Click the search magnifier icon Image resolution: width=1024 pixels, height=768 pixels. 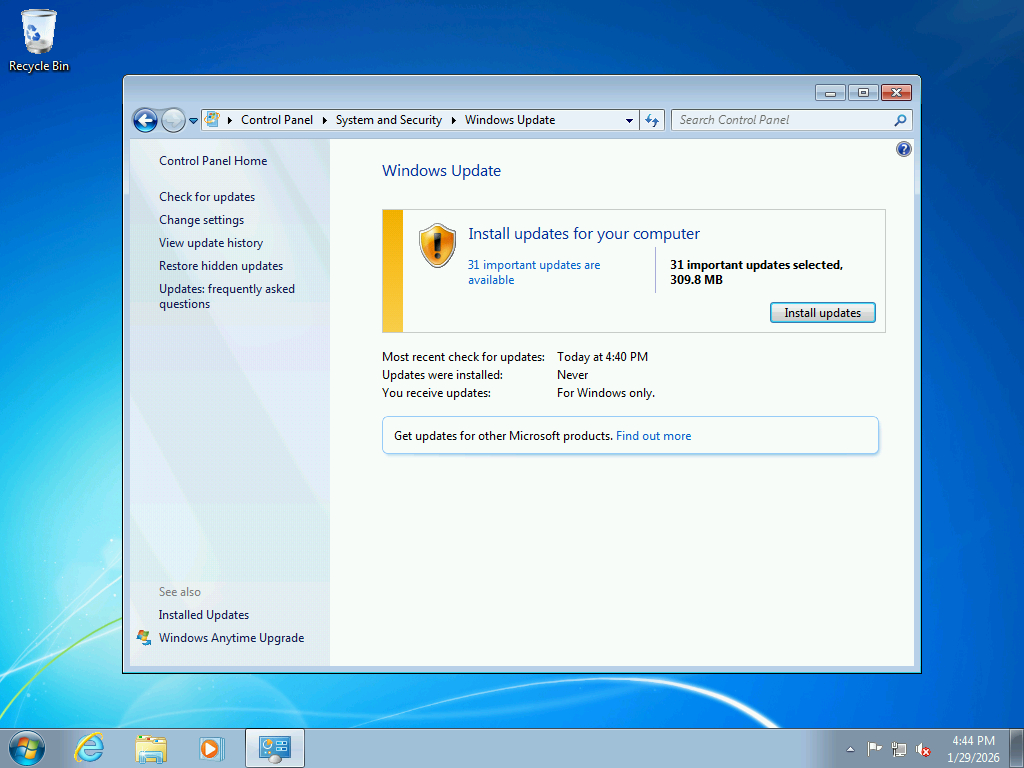(x=900, y=120)
